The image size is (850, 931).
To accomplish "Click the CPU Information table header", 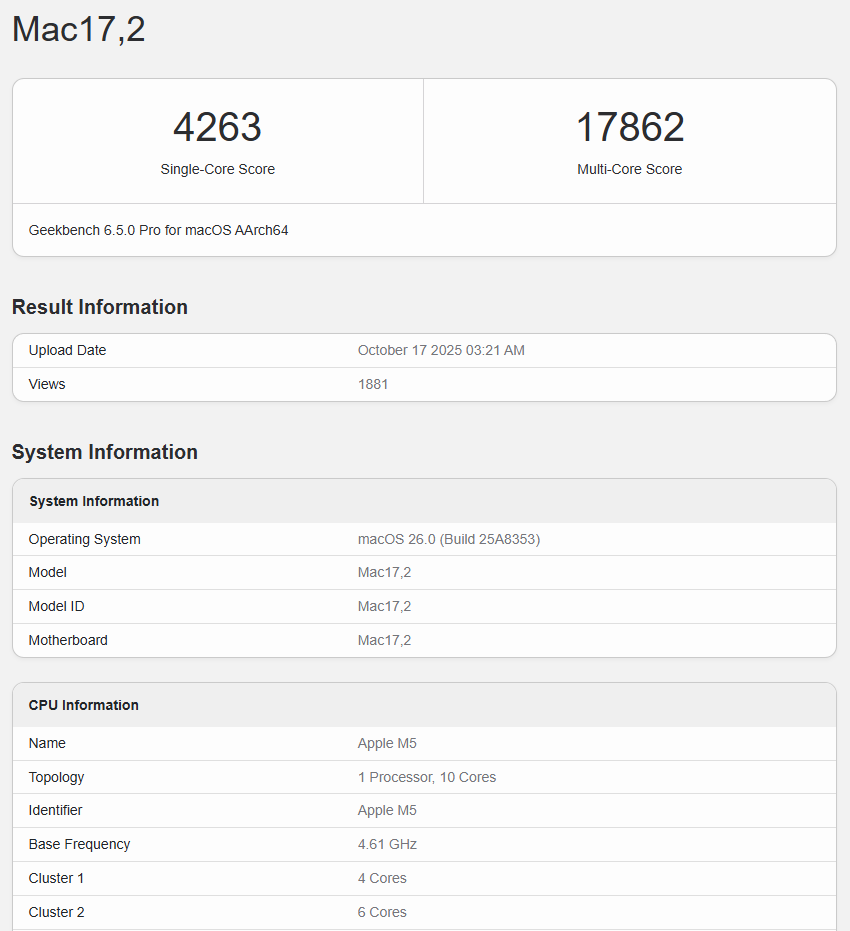I will 84,705.
